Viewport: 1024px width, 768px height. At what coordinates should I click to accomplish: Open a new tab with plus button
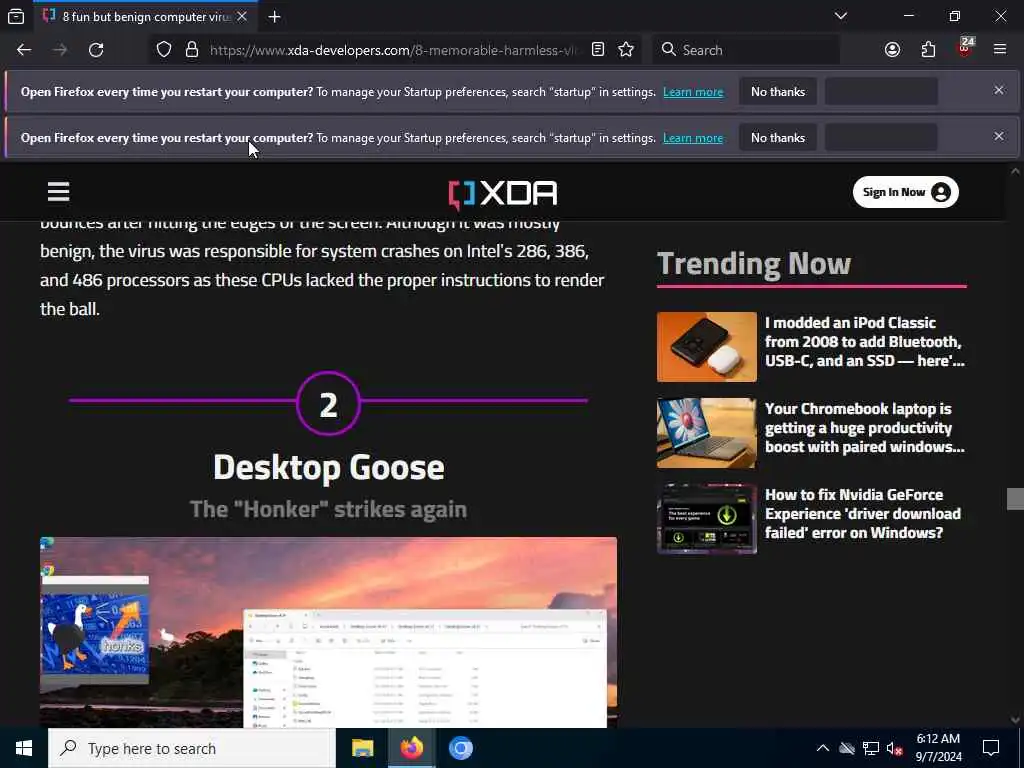(274, 16)
